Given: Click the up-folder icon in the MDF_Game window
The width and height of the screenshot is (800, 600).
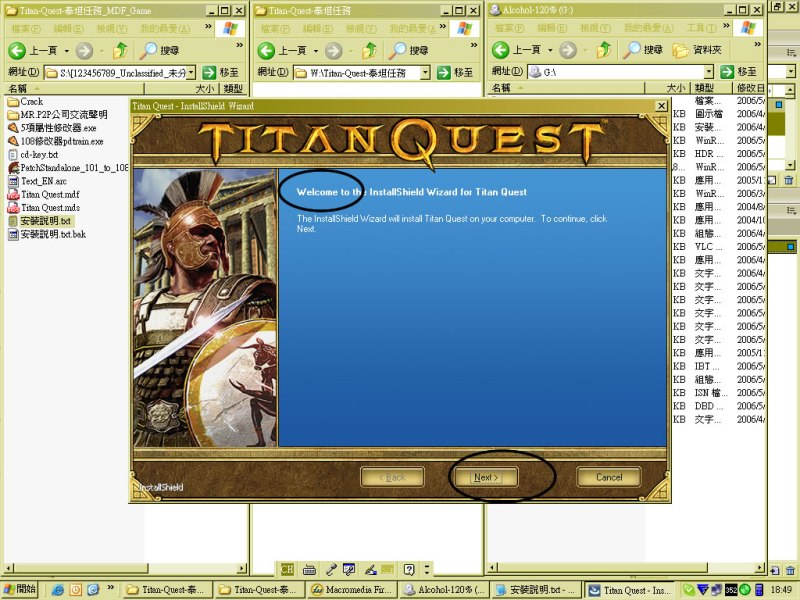Looking at the screenshot, I should click(120, 51).
